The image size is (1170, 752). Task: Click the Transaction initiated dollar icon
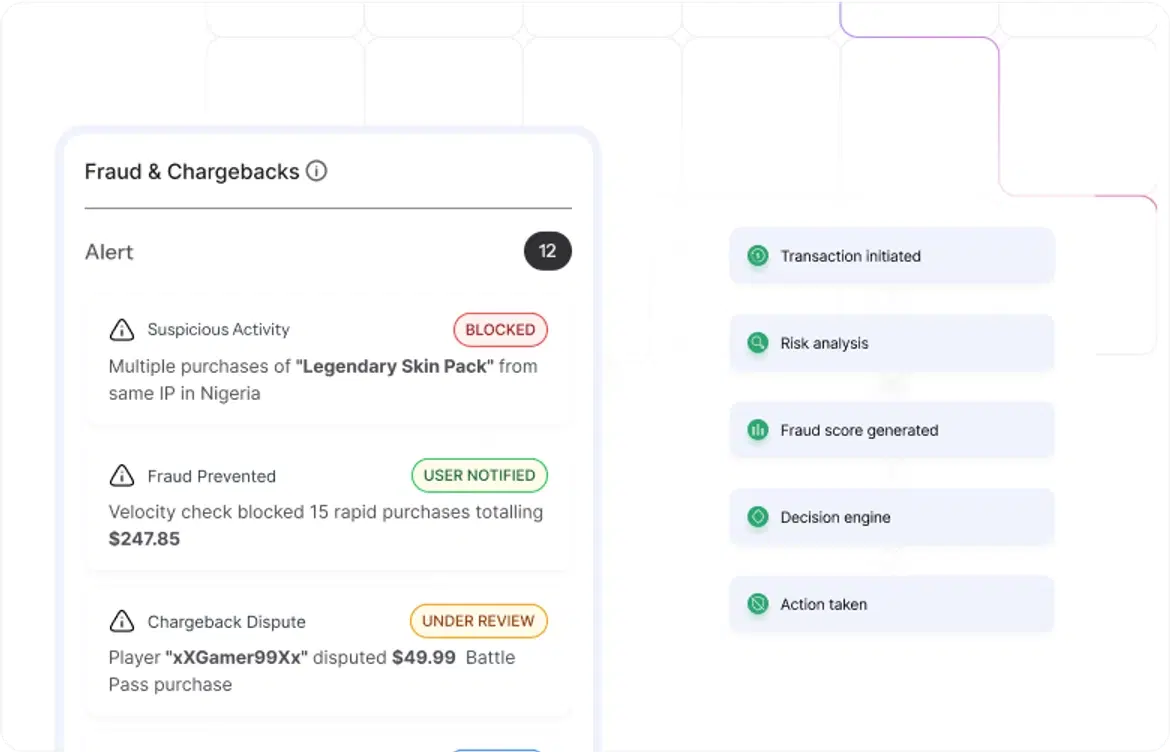tap(758, 256)
